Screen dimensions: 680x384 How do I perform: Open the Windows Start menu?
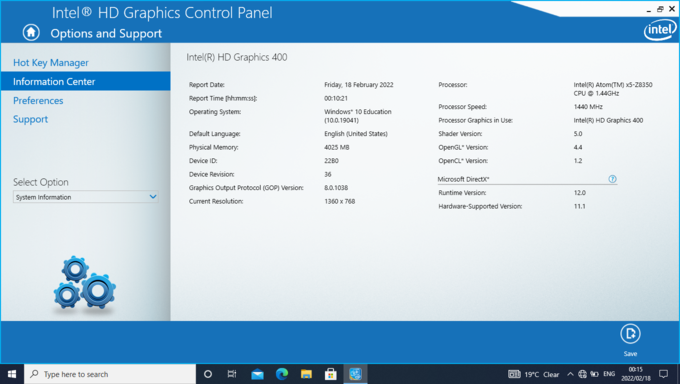pos(12,374)
